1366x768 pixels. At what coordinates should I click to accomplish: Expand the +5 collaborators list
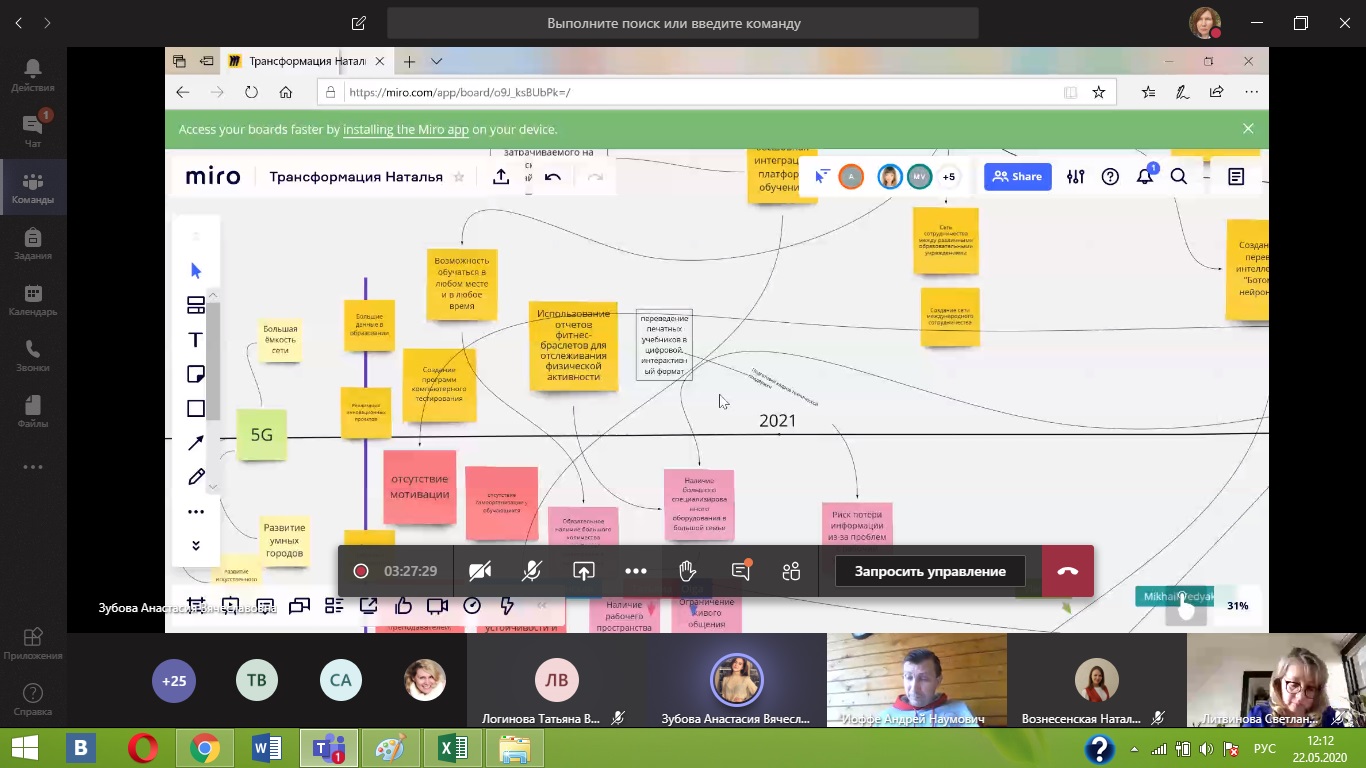click(948, 177)
